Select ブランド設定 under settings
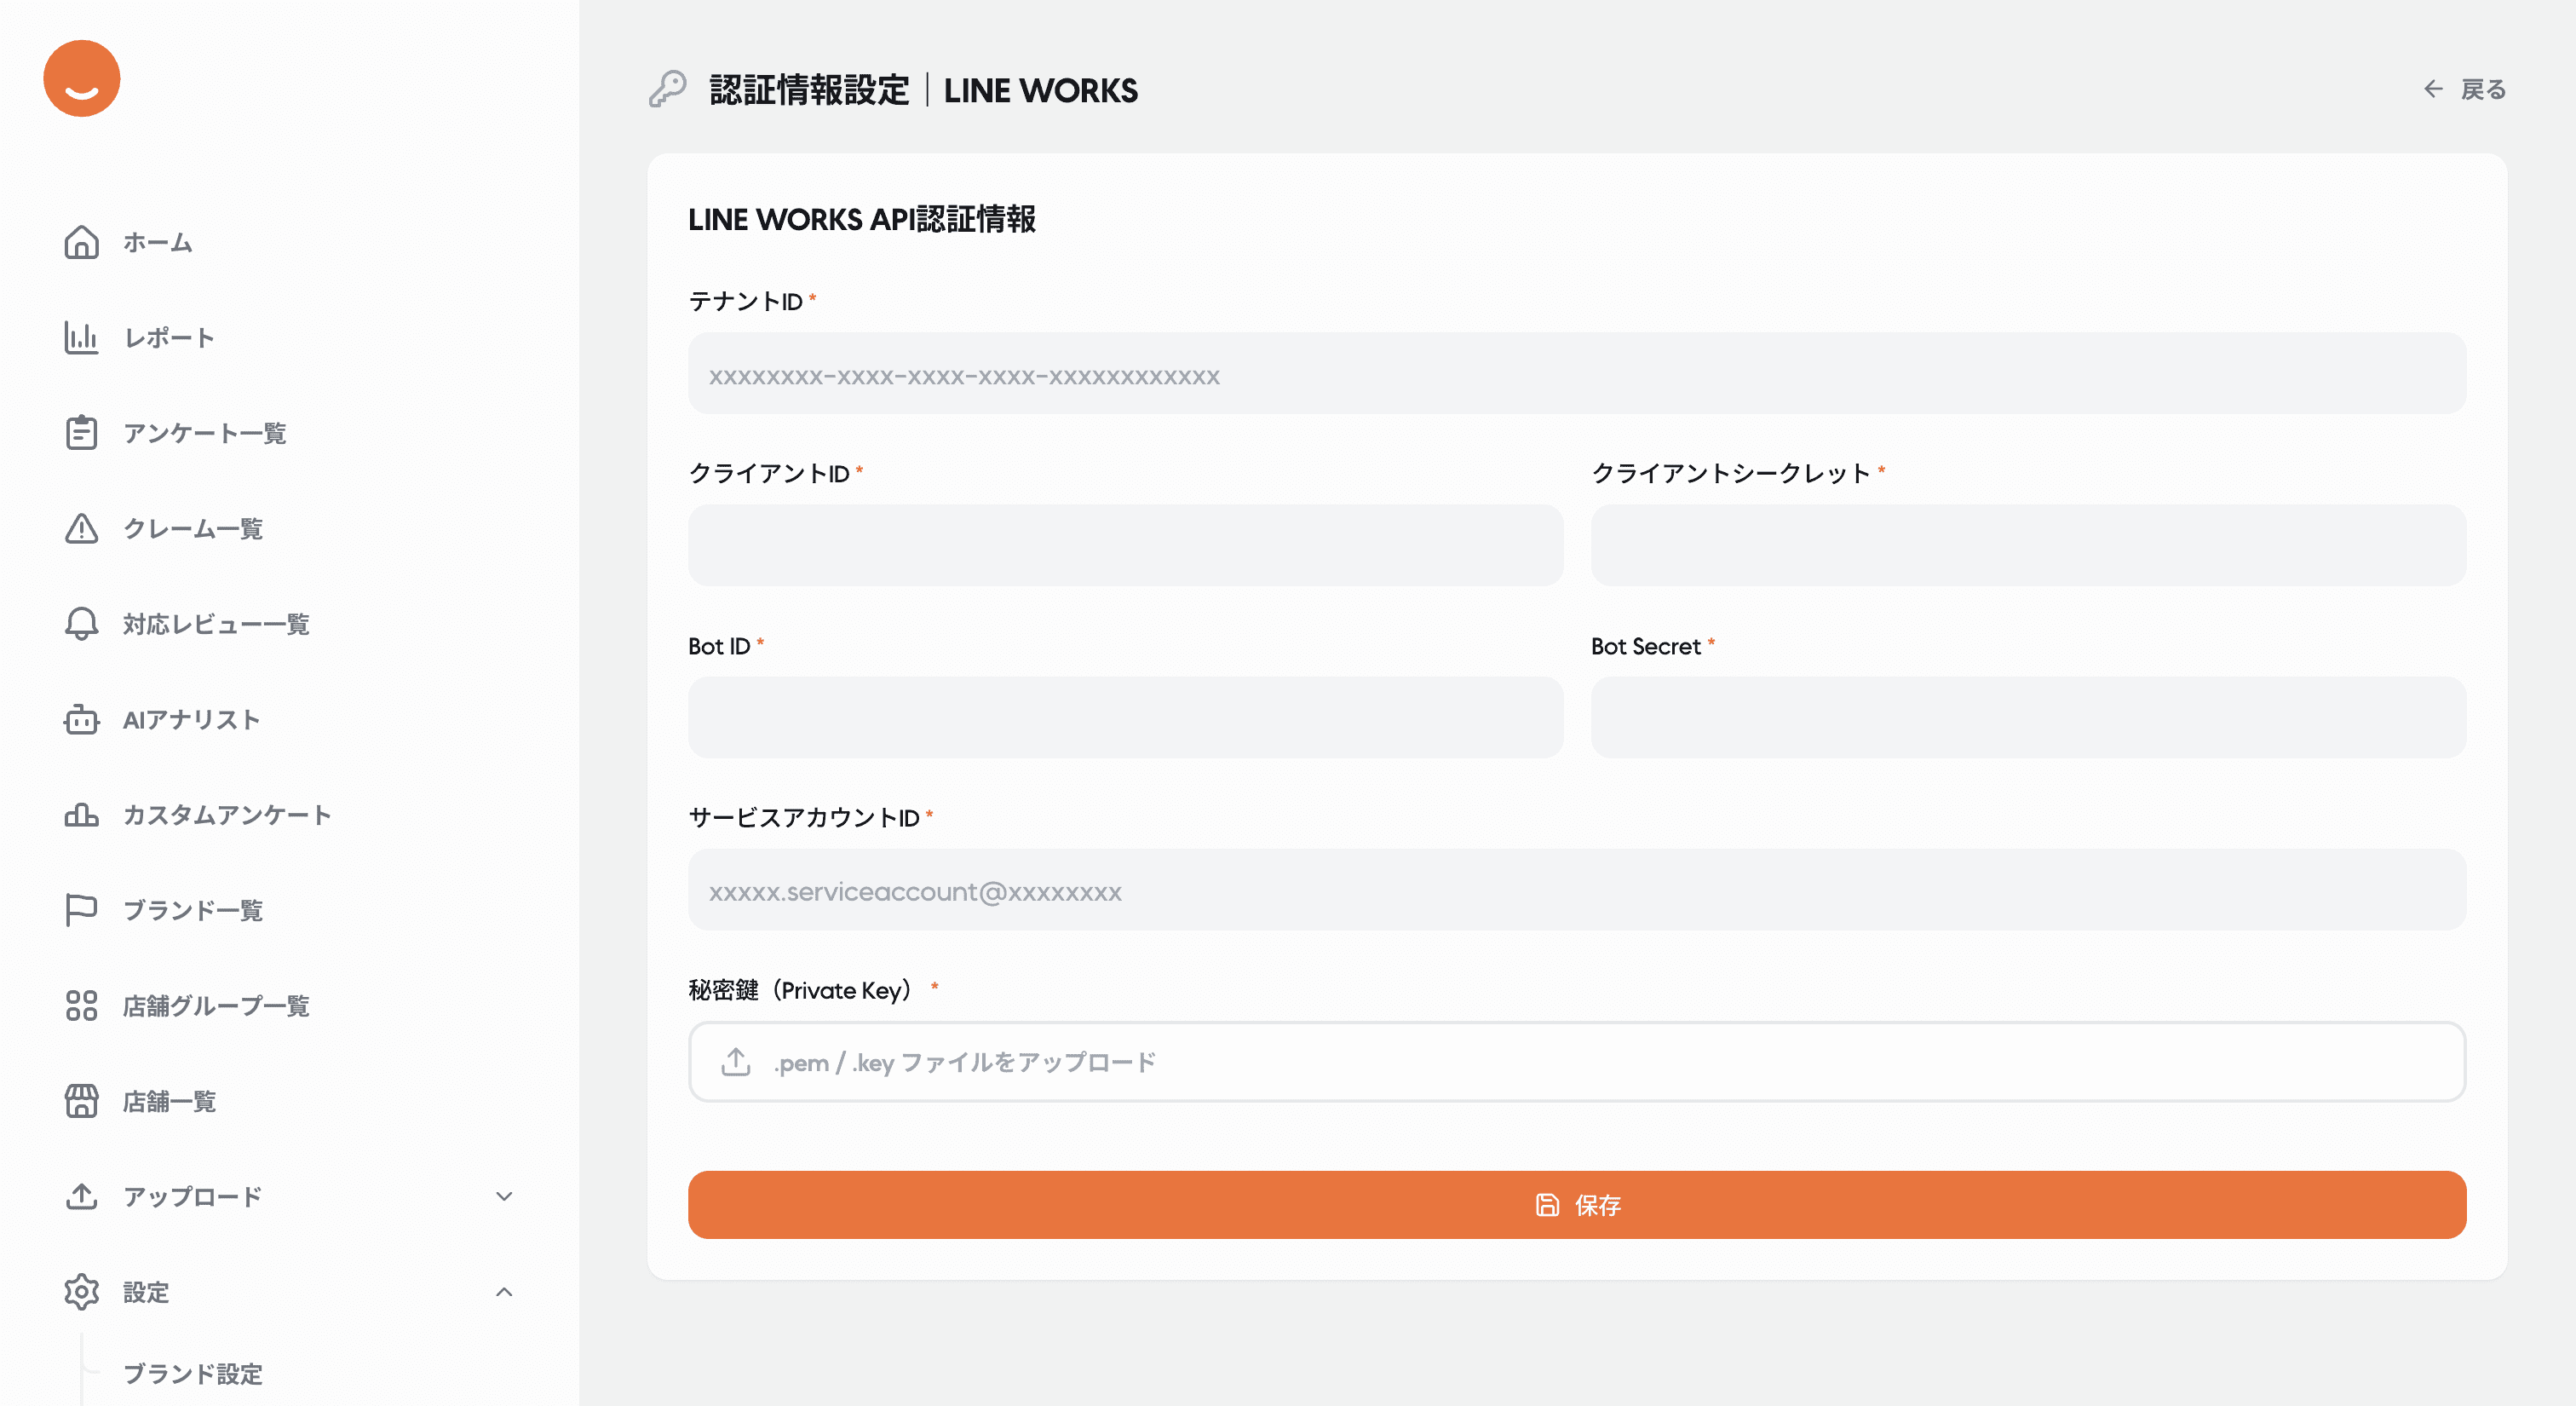The image size is (2576, 1406). click(x=193, y=1374)
